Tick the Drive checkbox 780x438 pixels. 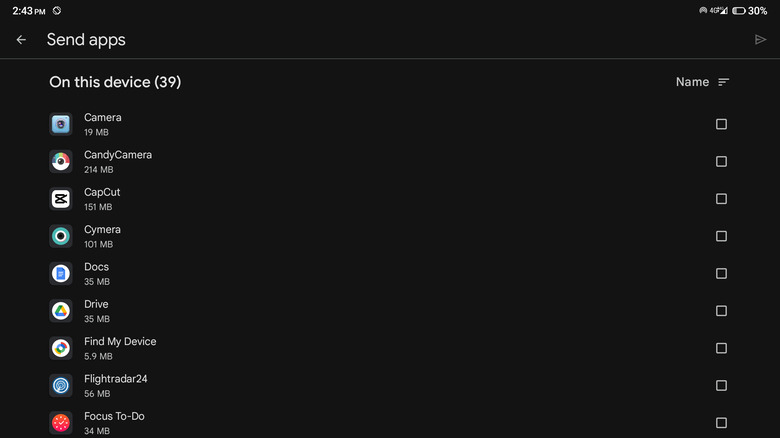721,311
